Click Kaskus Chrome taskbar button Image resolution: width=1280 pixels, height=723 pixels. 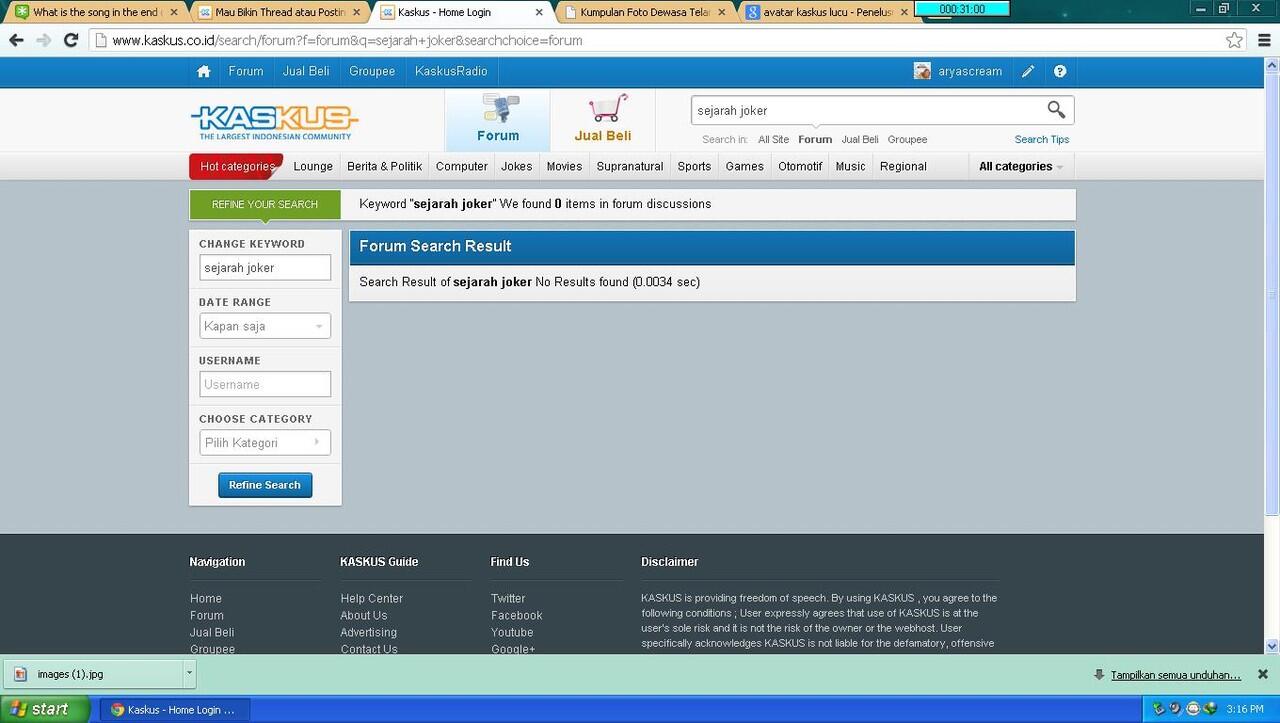coord(176,710)
